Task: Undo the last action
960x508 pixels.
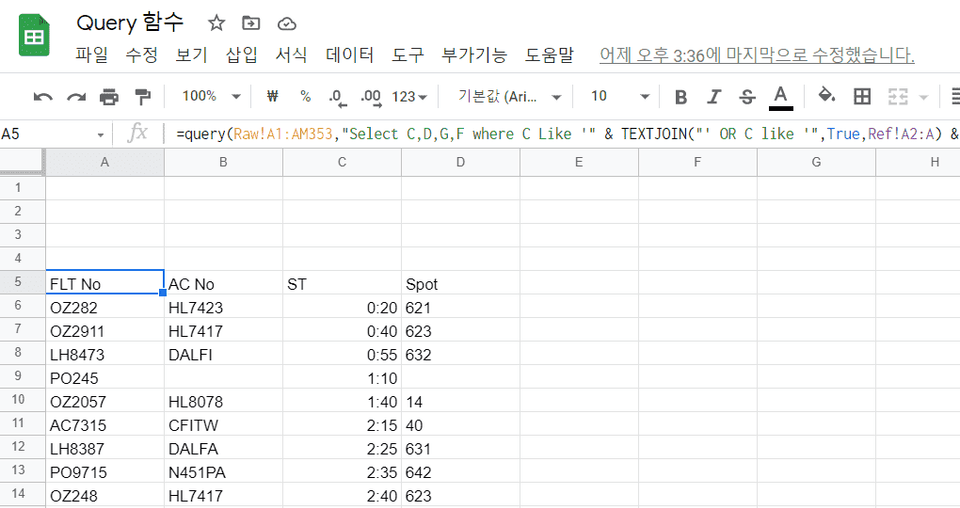Action: pos(42,97)
